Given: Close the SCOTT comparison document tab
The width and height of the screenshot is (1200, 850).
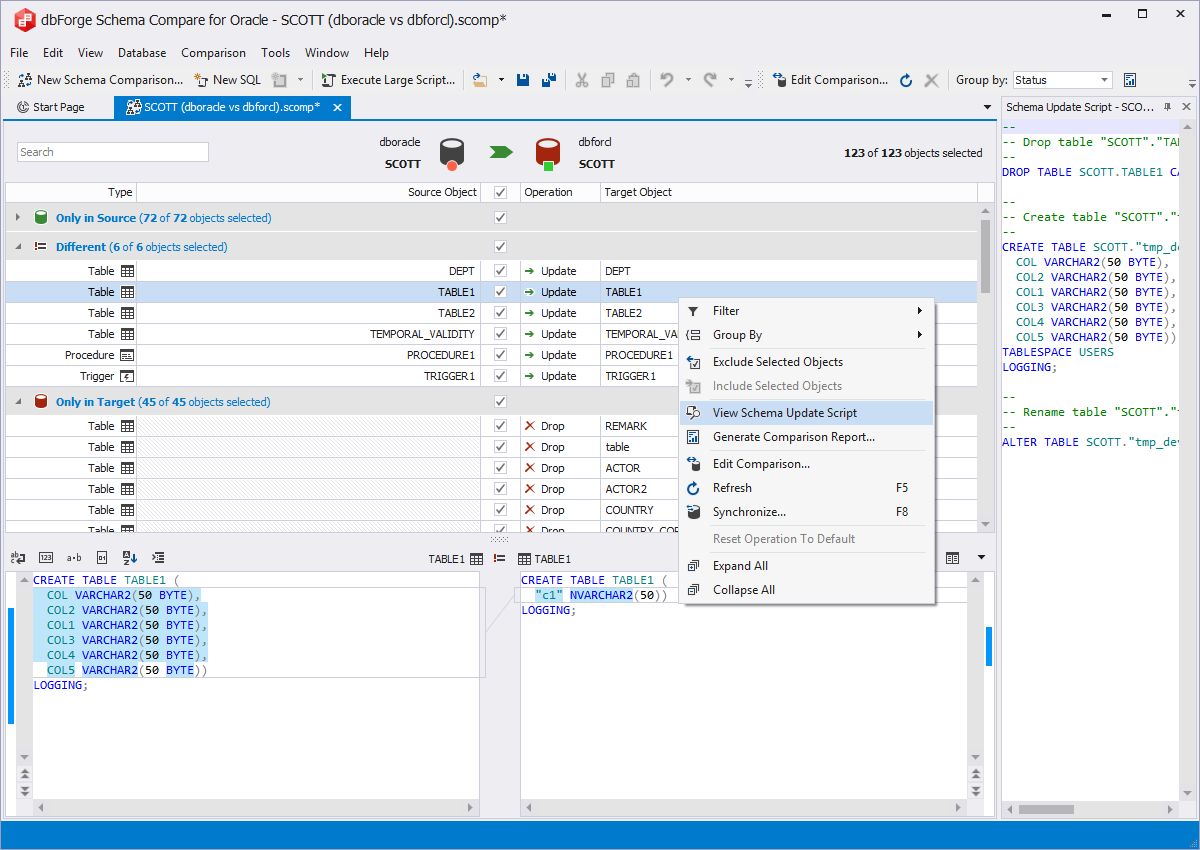Looking at the screenshot, I should click(x=337, y=107).
